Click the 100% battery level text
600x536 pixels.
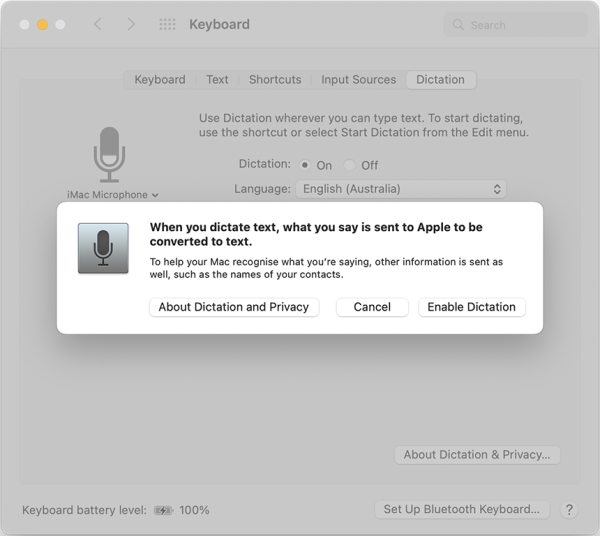[x=194, y=510]
